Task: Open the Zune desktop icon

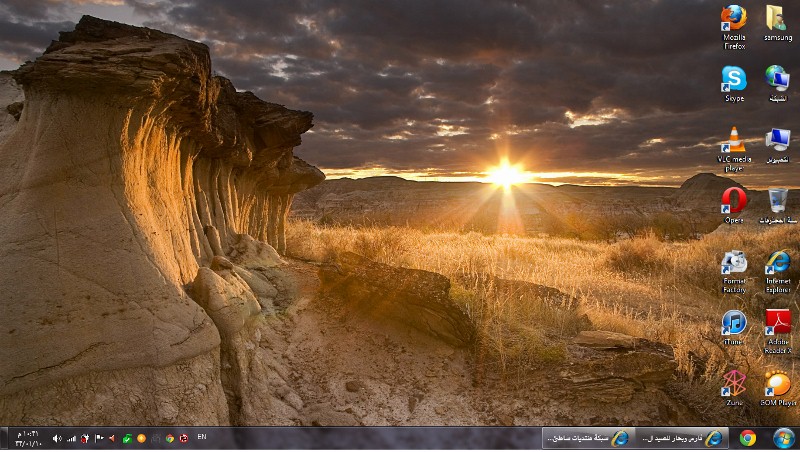Action: 734,383
